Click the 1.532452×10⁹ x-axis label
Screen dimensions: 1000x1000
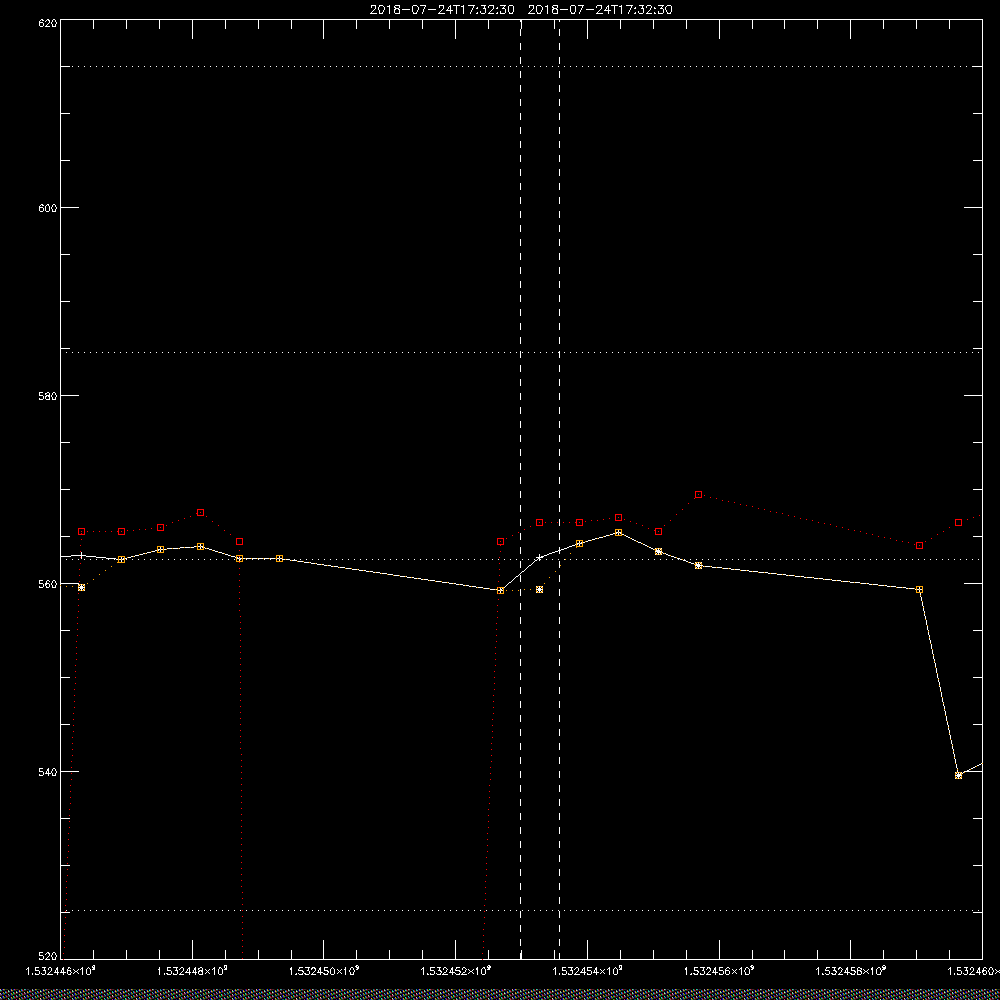tap(455, 971)
